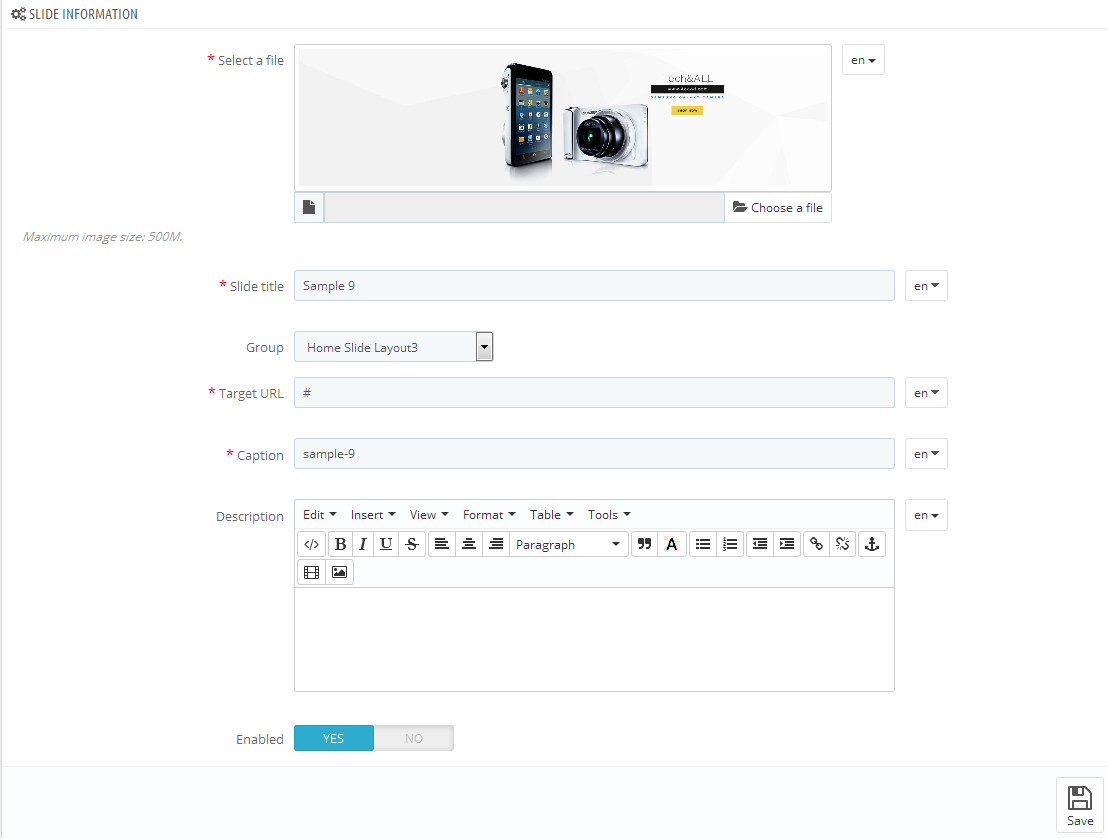The image size is (1108, 839).
Task: Insert a blockquote in description
Action: [644, 545]
